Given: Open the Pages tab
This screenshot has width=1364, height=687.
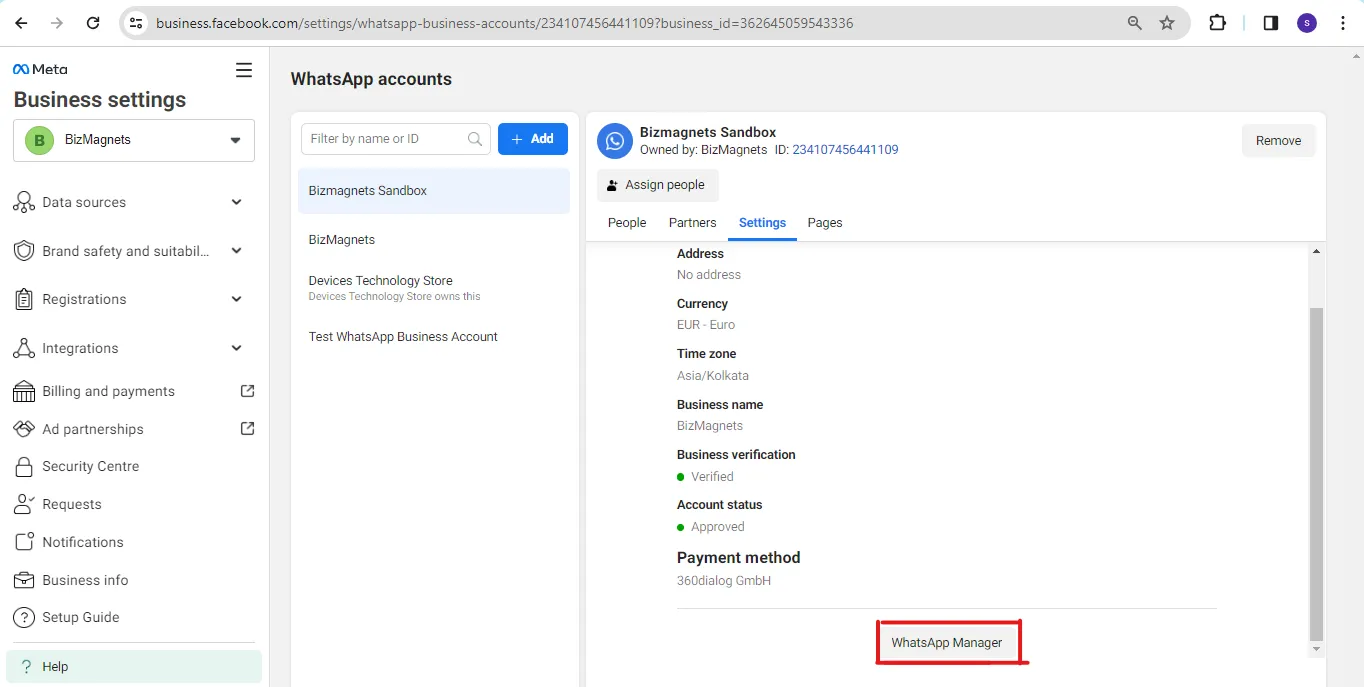Looking at the screenshot, I should pos(825,223).
